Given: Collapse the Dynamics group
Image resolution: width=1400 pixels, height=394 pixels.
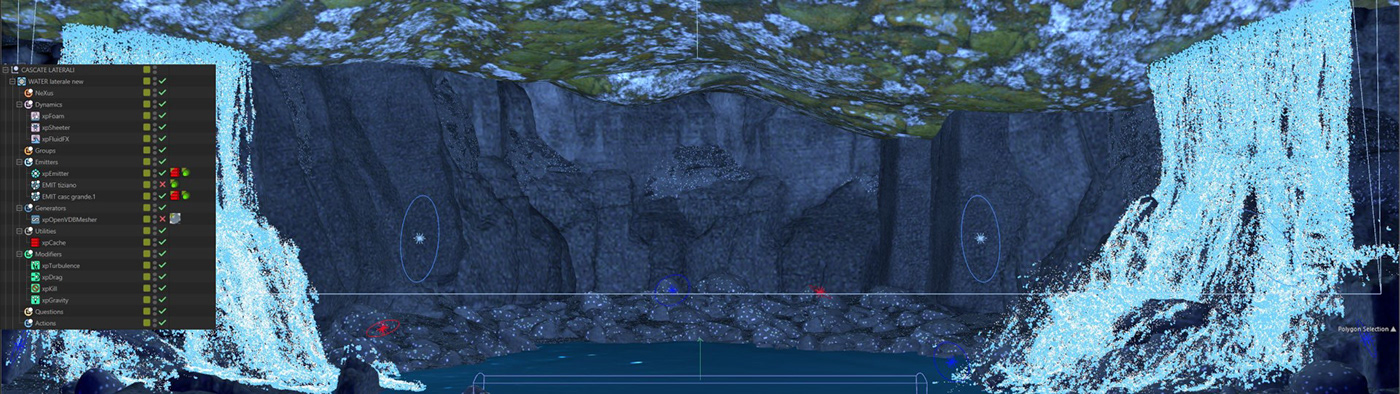Looking at the screenshot, I should (x=19, y=104).
